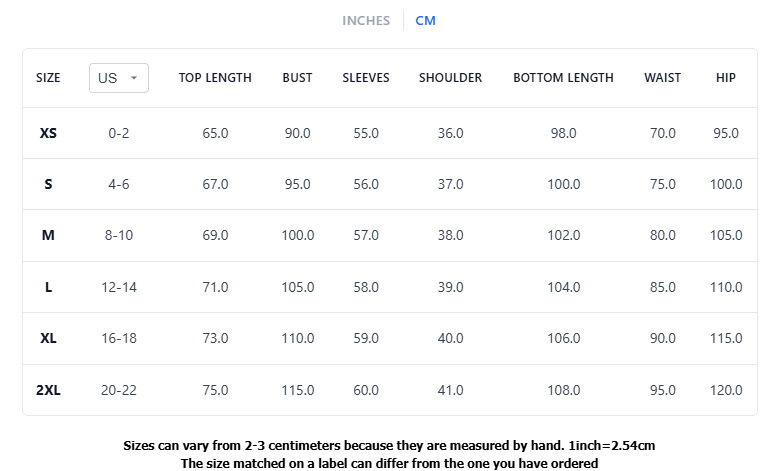Switch units to INCHES tab

[366, 20]
